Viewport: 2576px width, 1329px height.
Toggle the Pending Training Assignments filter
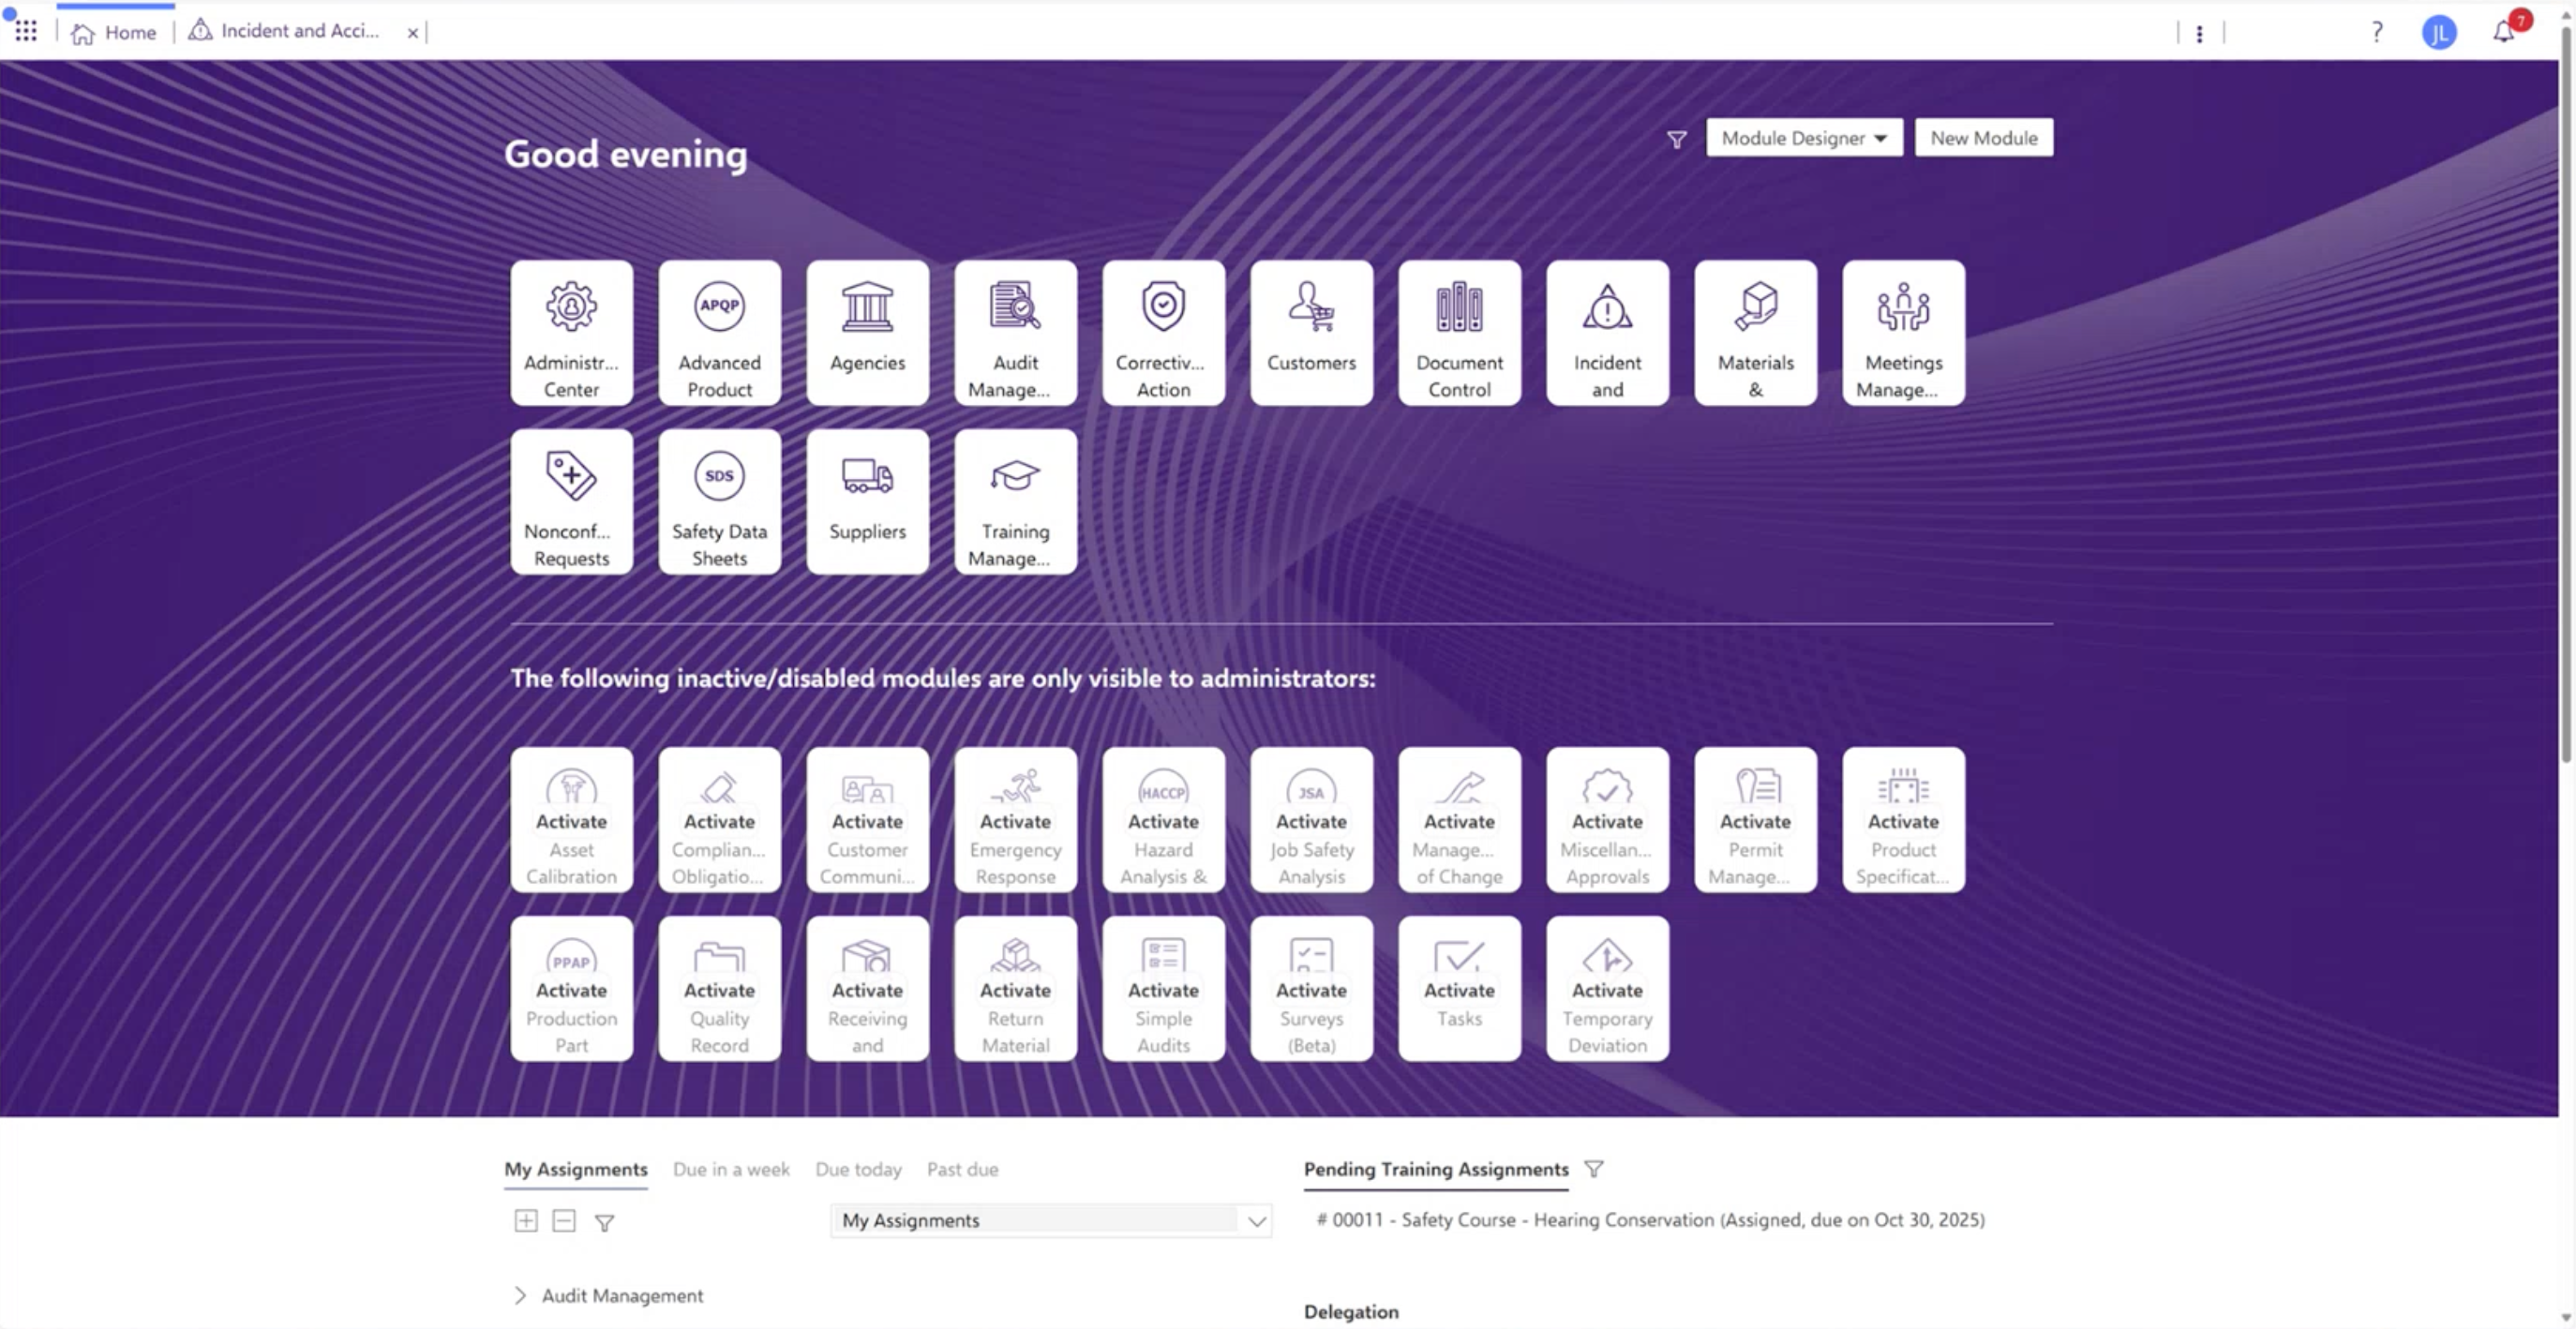(1594, 1168)
